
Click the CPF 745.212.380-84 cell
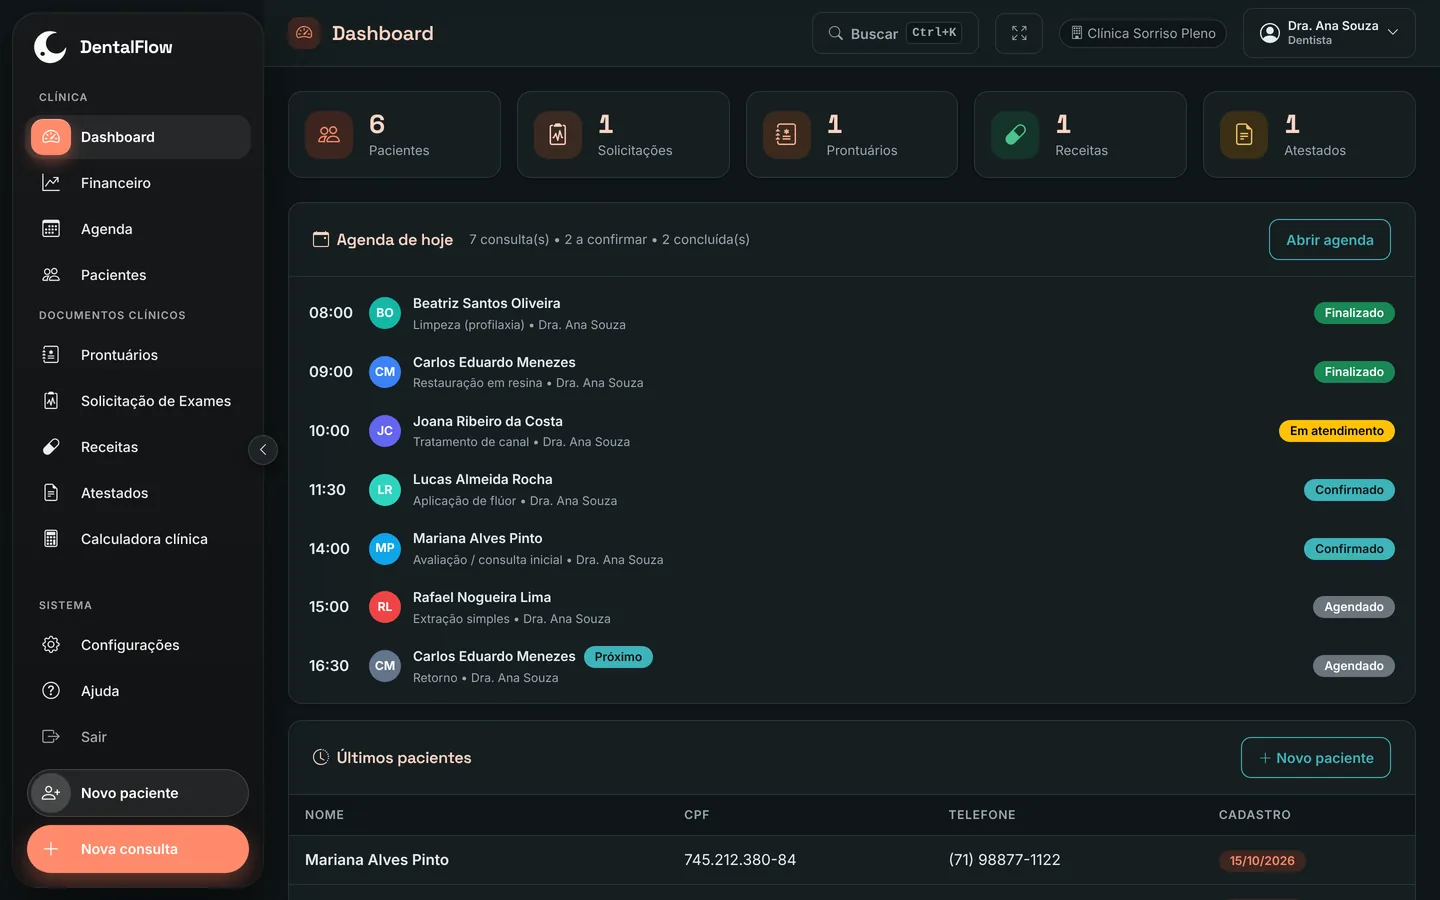pyautogui.click(x=740, y=860)
